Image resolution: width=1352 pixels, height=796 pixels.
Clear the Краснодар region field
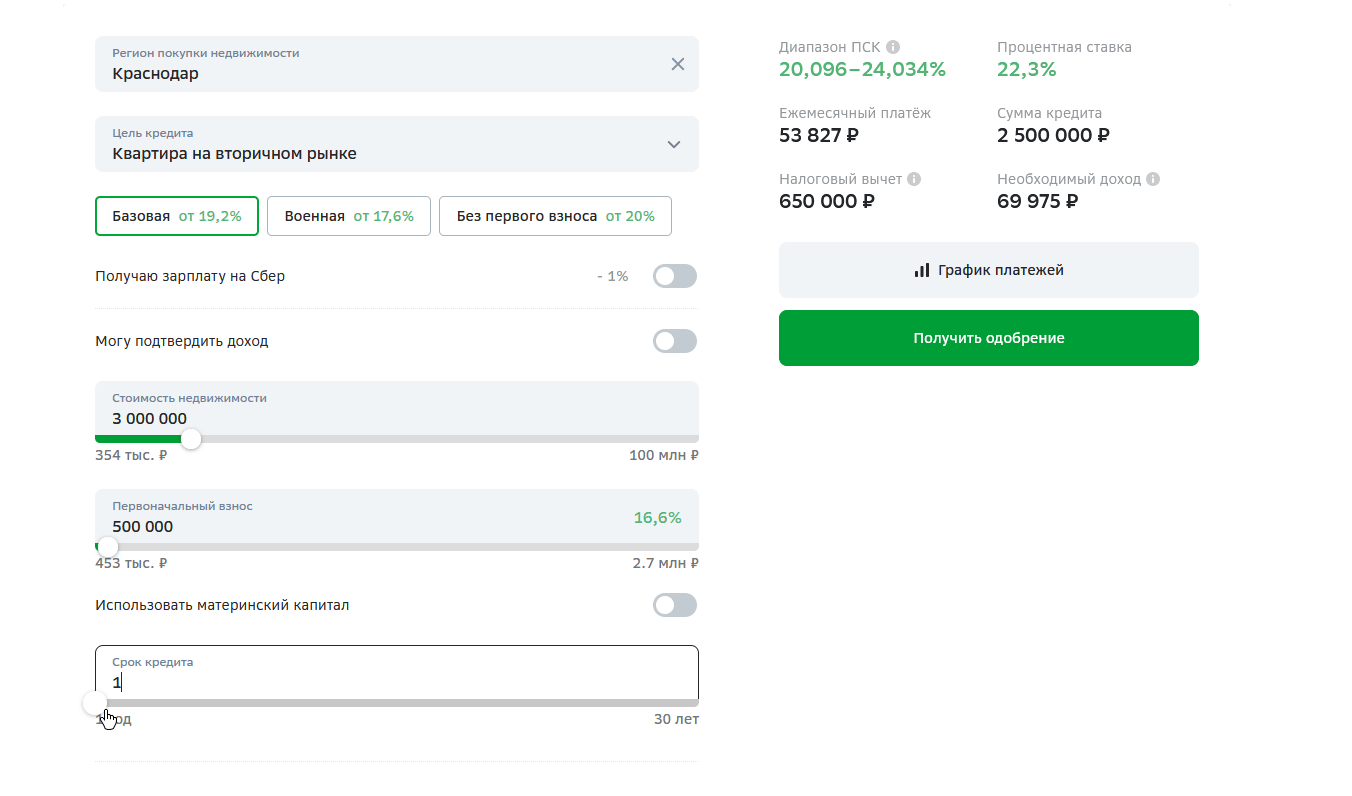[677, 64]
